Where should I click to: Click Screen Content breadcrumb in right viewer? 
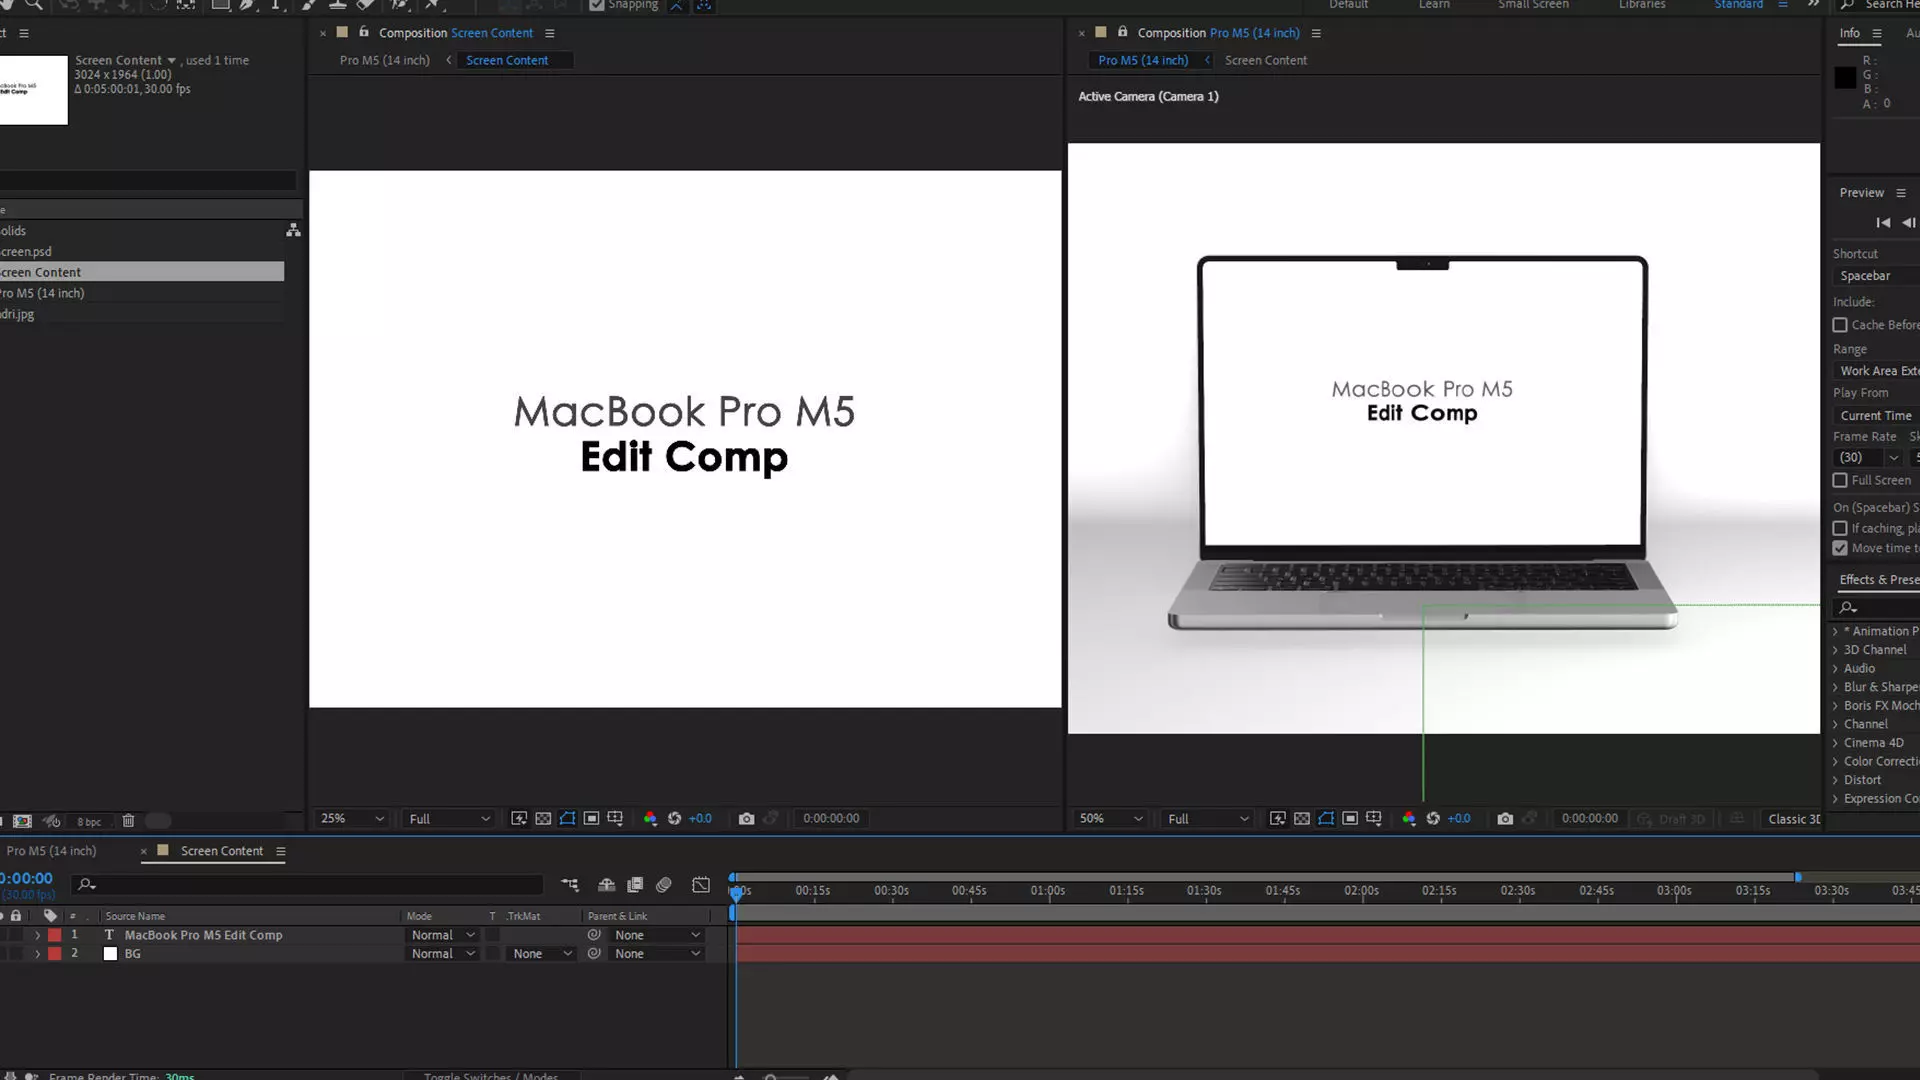point(1265,60)
